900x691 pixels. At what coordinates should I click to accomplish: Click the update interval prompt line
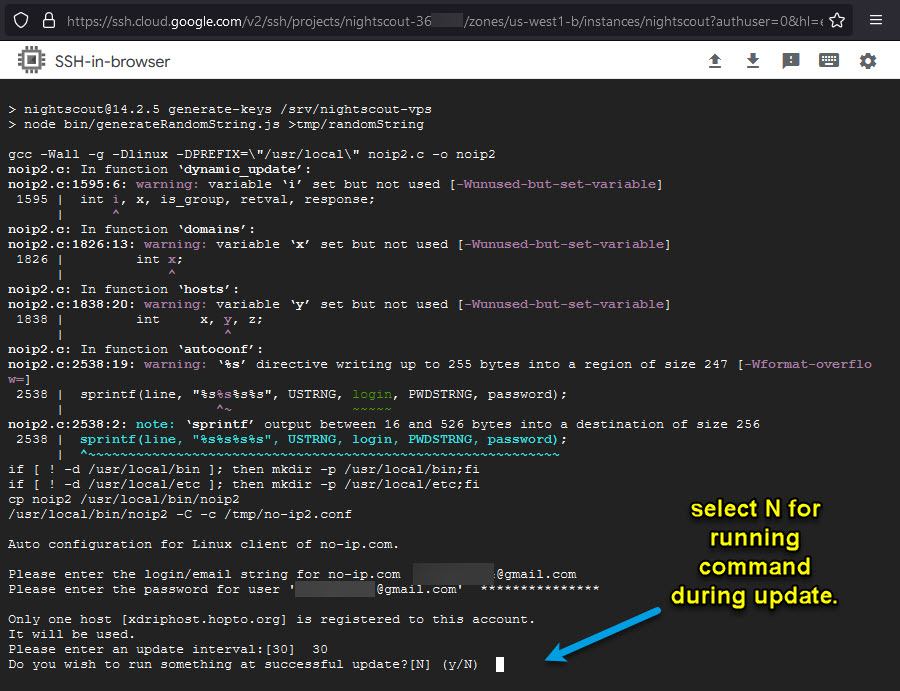point(167,649)
